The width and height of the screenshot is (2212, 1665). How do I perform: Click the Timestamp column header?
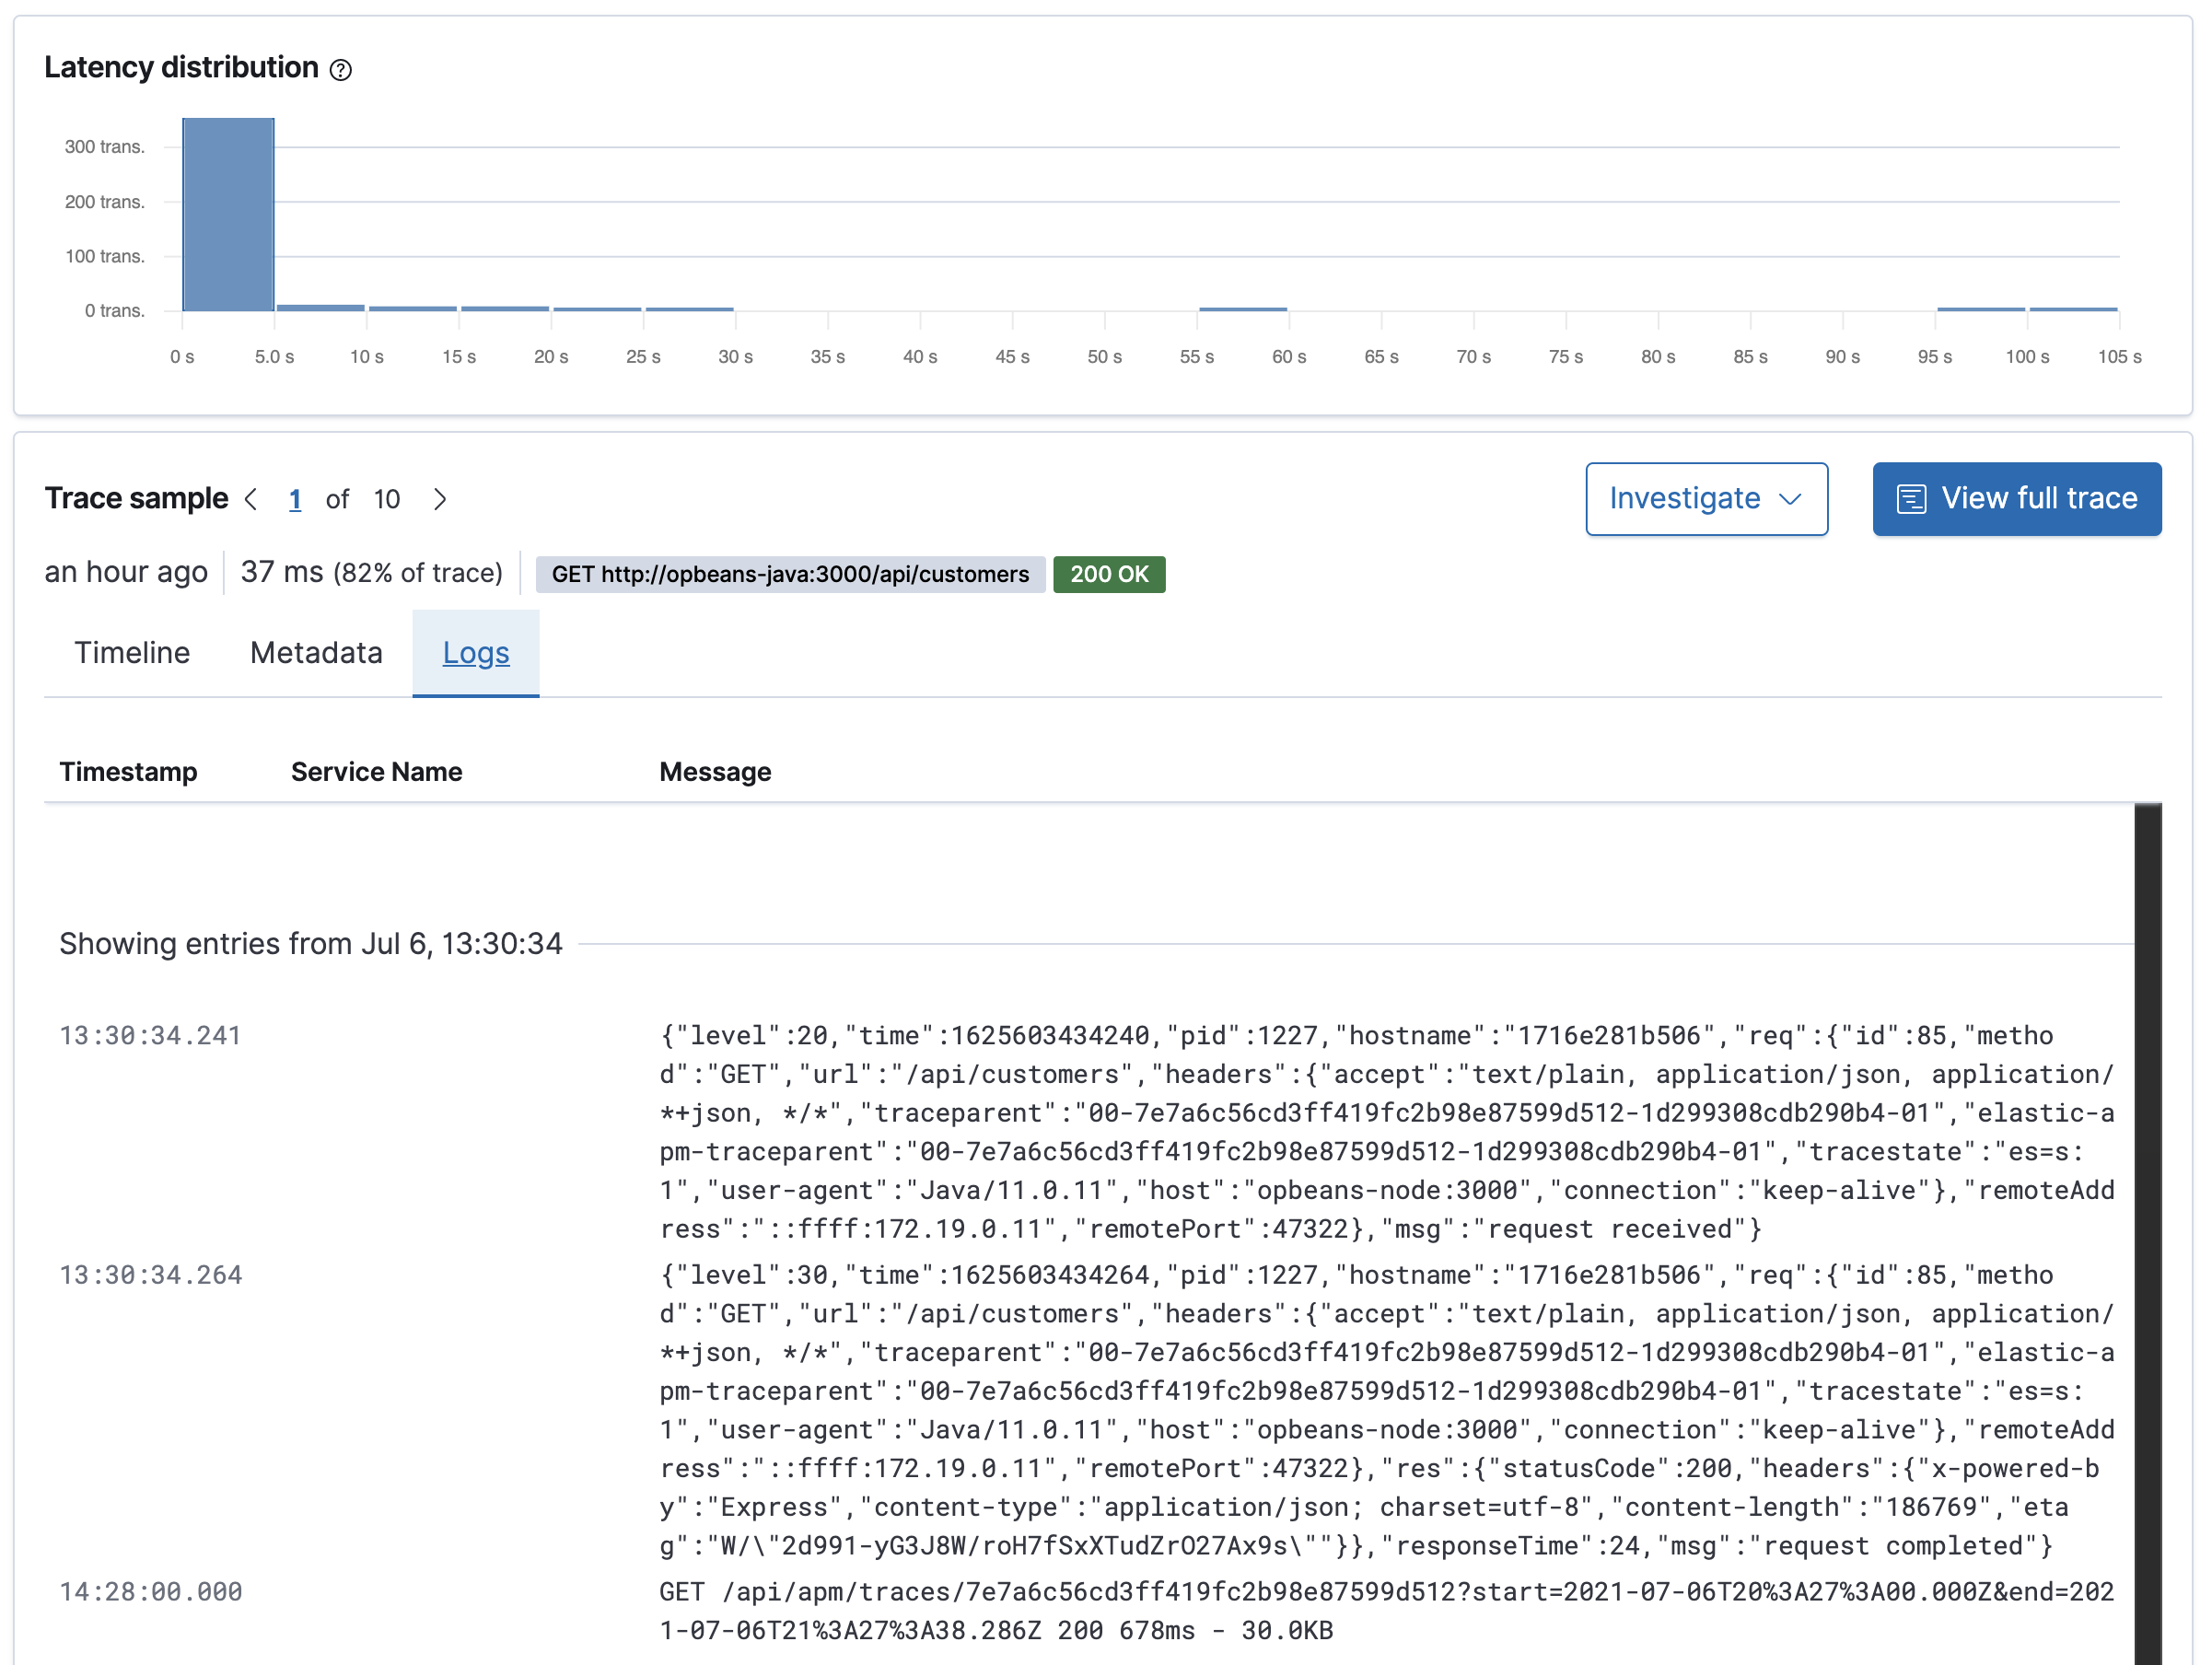click(x=128, y=772)
